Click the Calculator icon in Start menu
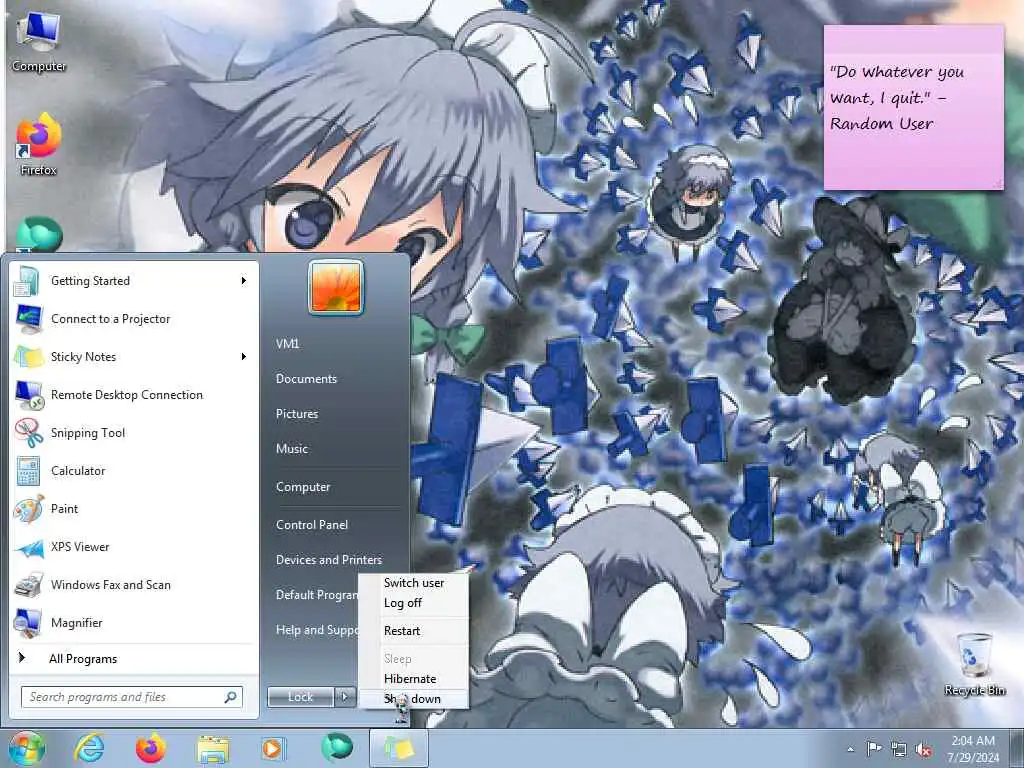 [x=28, y=471]
